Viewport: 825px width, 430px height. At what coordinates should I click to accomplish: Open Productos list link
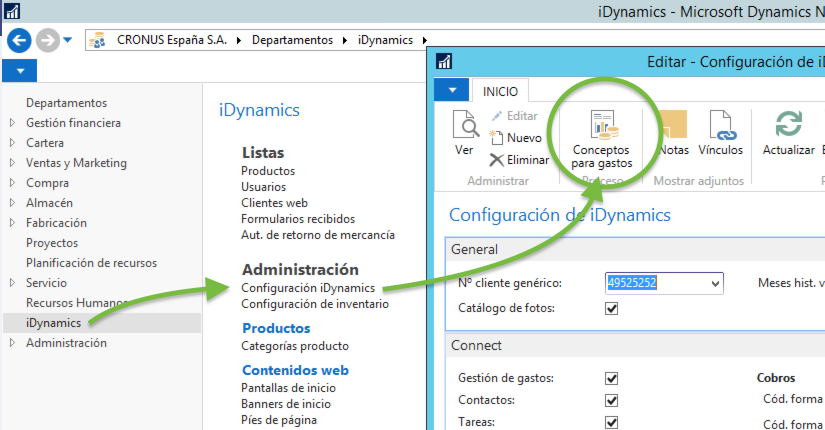268,171
